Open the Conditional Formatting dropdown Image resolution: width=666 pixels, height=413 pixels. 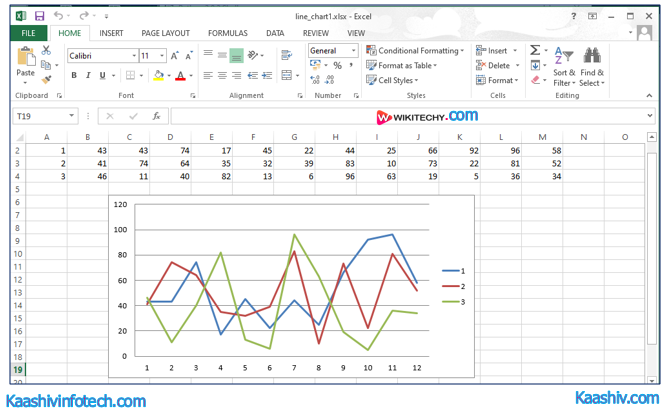pyautogui.click(x=415, y=51)
